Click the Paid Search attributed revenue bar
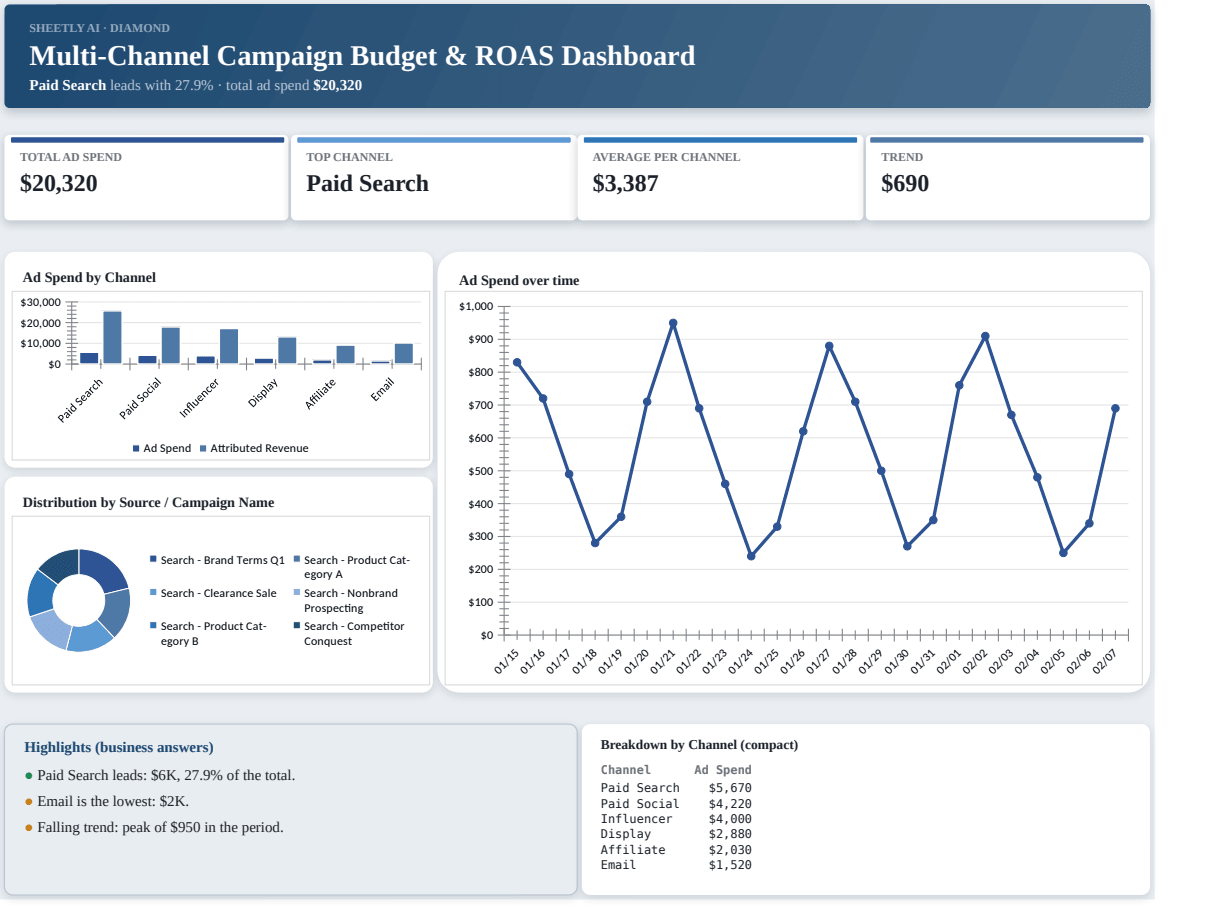This screenshot has height=922, width=1227. click(x=112, y=338)
